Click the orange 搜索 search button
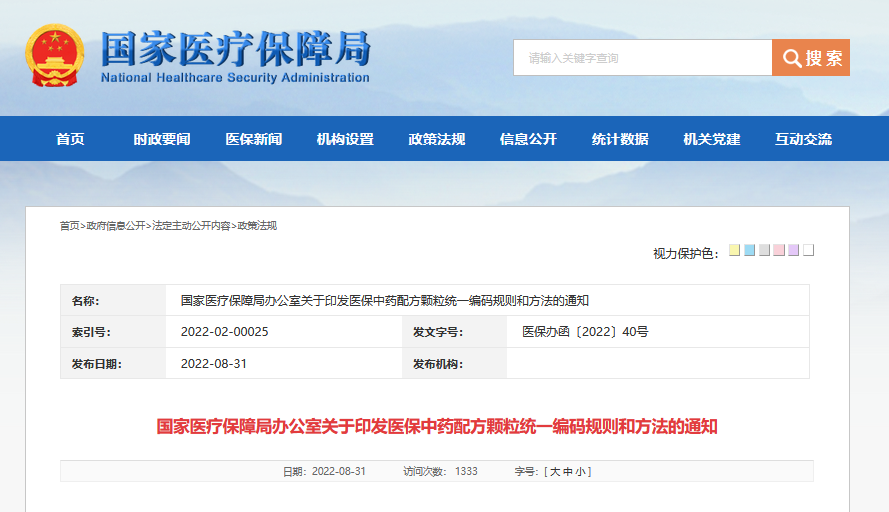 (x=811, y=57)
